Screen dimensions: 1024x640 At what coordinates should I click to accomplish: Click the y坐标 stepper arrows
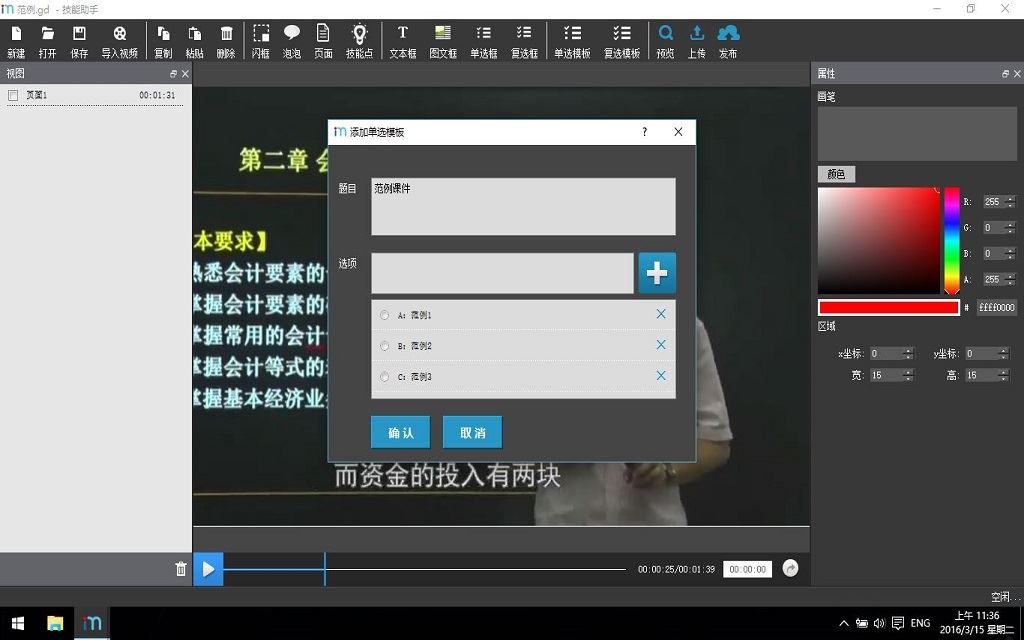pyautogui.click(x=1004, y=353)
